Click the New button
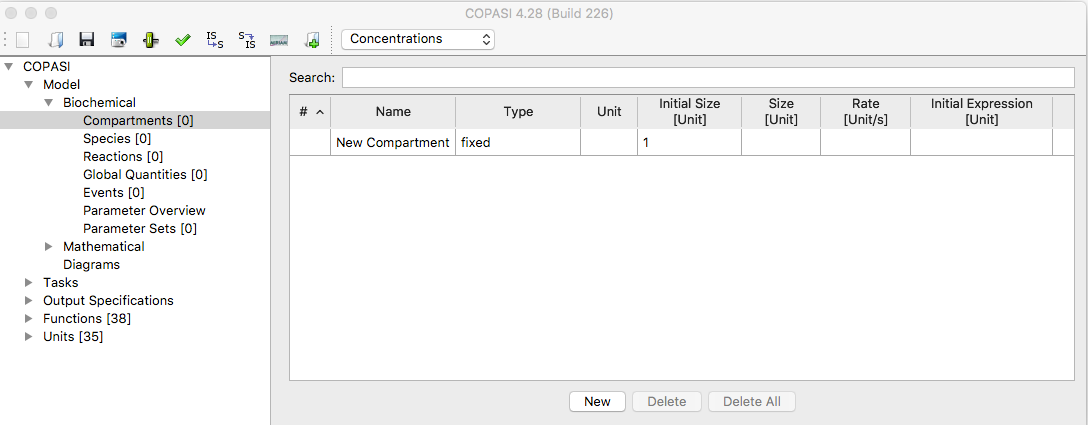Image resolution: width=1088 pixels, height=425 pixels. tap(597, 401)
